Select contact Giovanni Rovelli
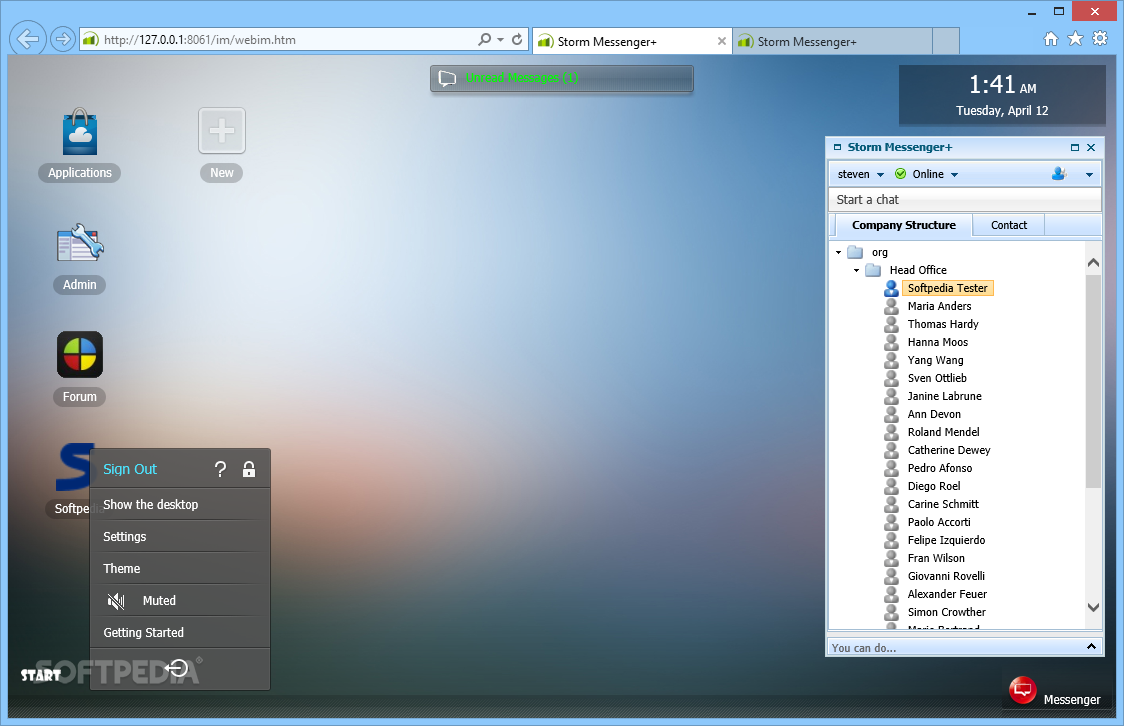 coord(946,576)
